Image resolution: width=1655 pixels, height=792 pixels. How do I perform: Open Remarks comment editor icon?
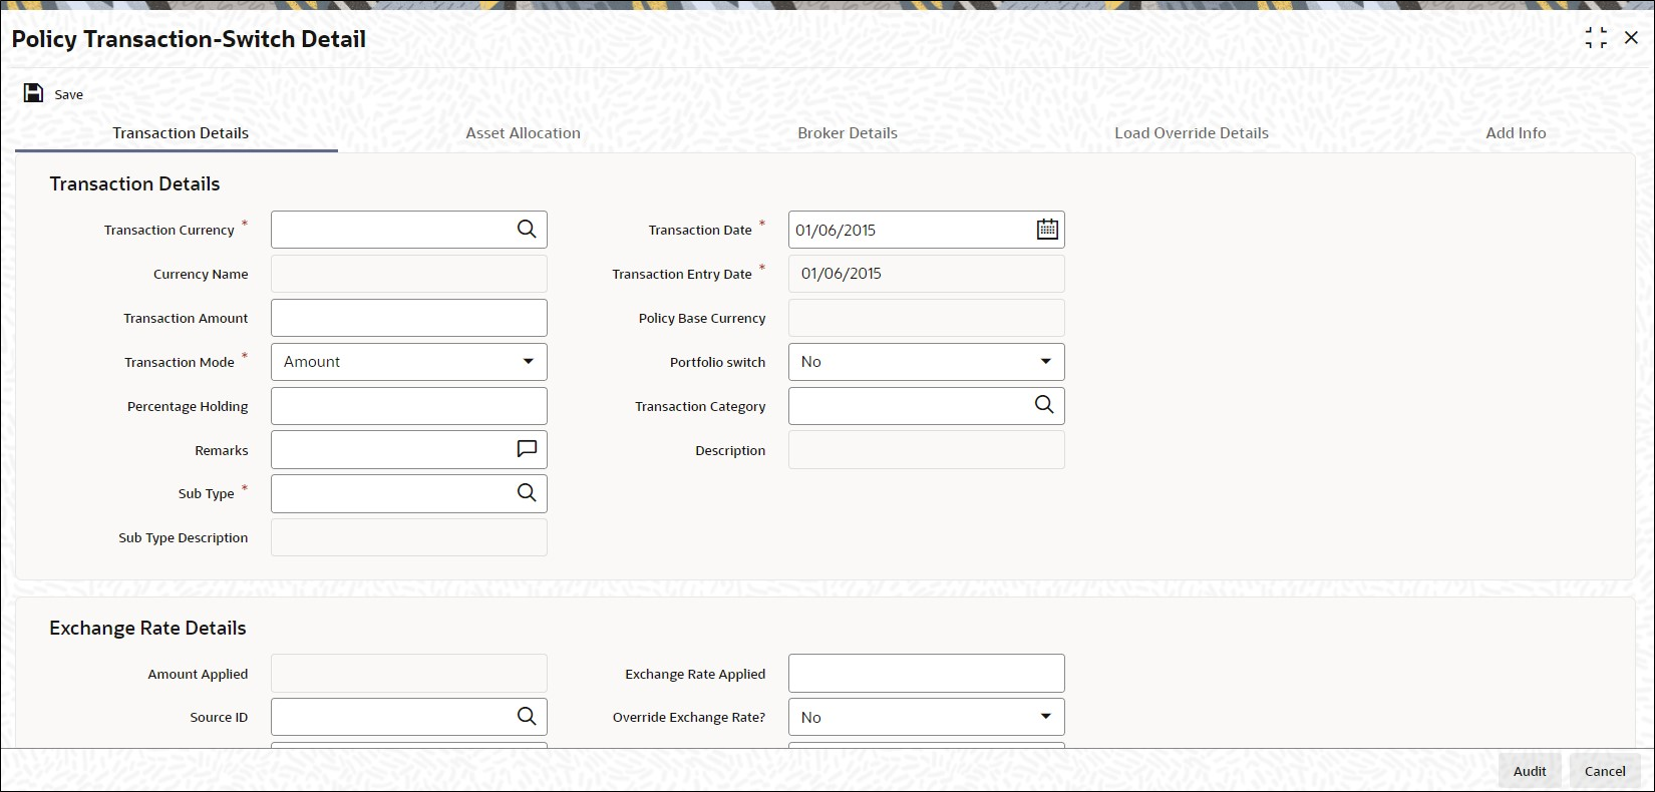(526, 449)
